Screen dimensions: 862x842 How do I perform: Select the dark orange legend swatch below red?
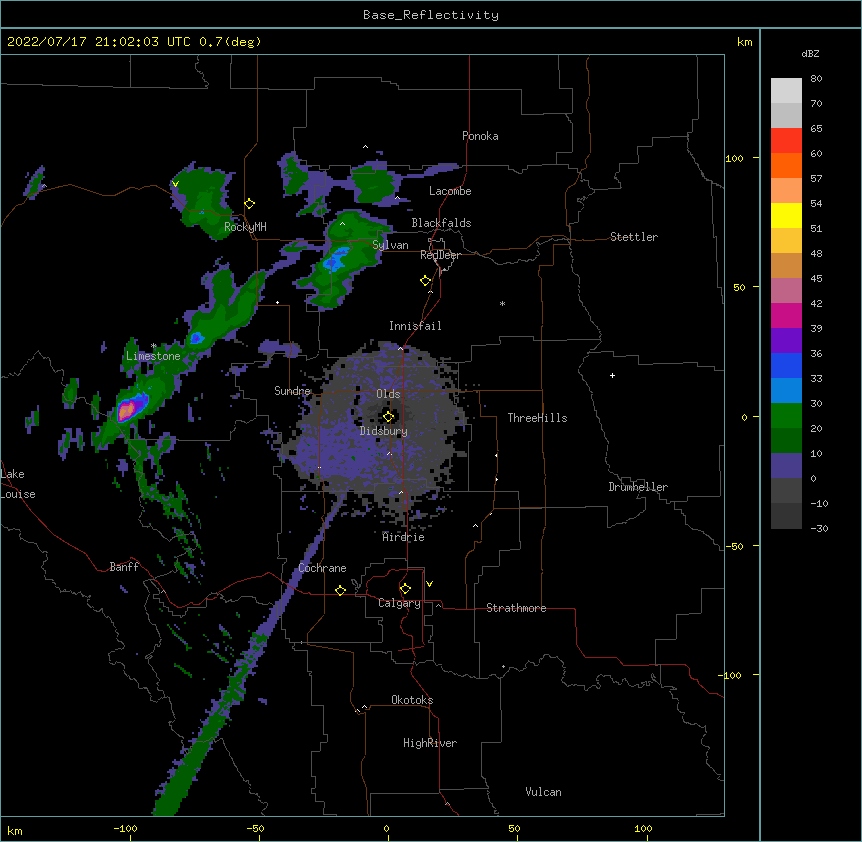786,165
